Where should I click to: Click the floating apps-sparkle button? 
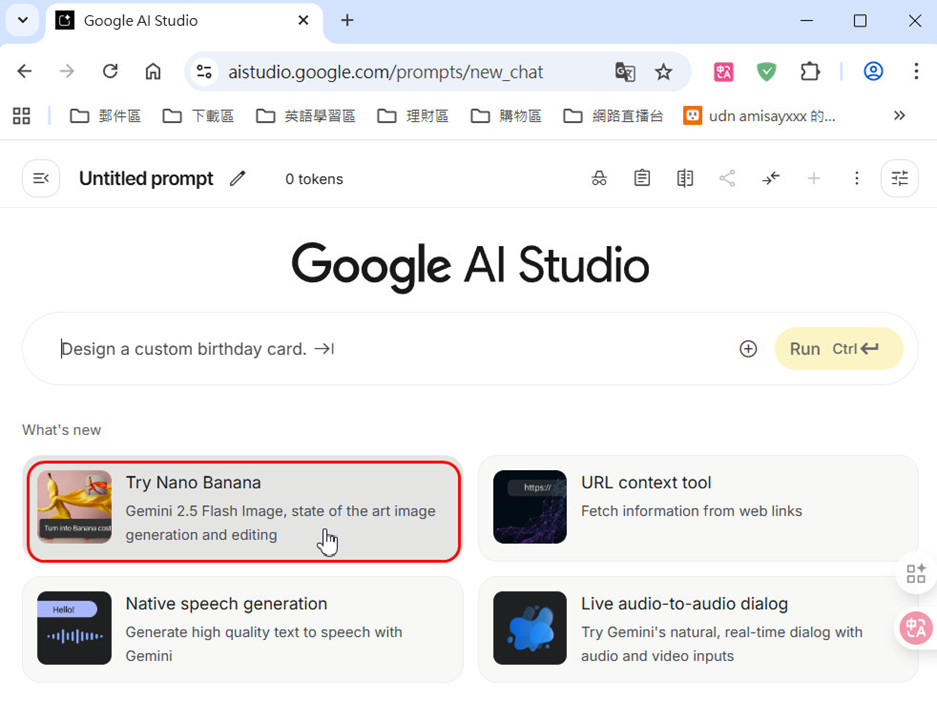tap(915, 573)
